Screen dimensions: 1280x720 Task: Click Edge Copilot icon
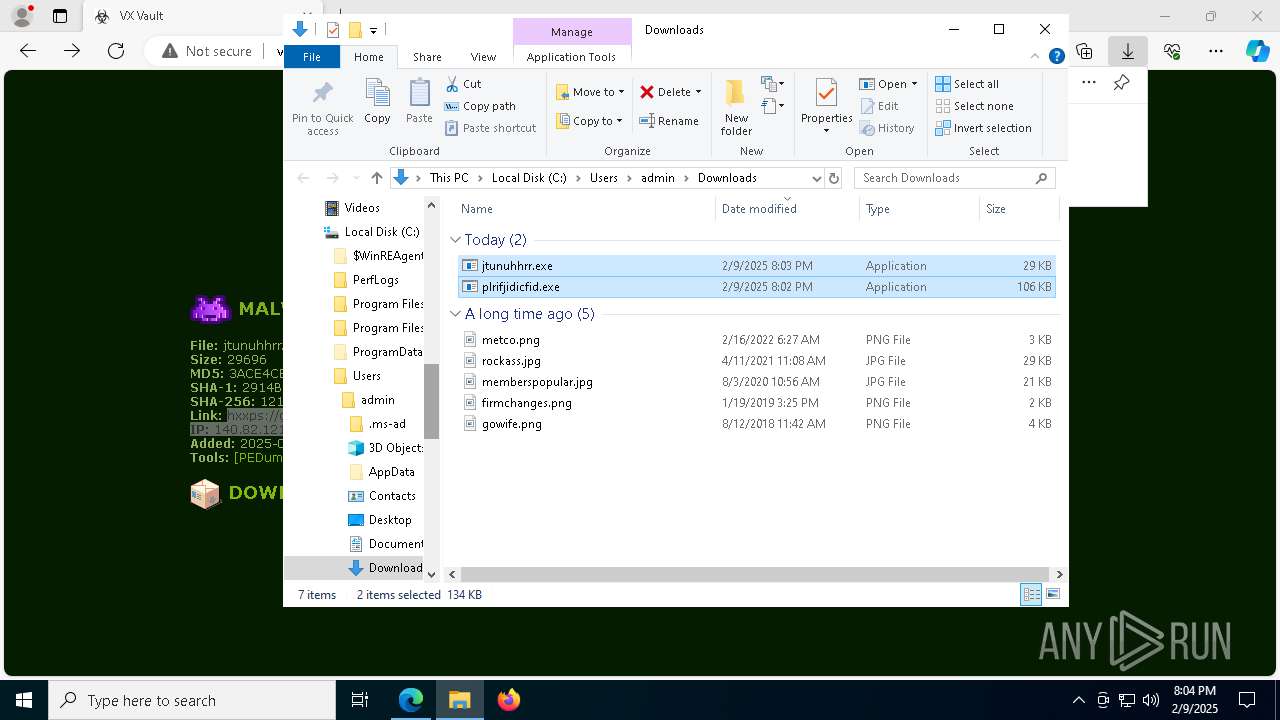click(1258, 50)
